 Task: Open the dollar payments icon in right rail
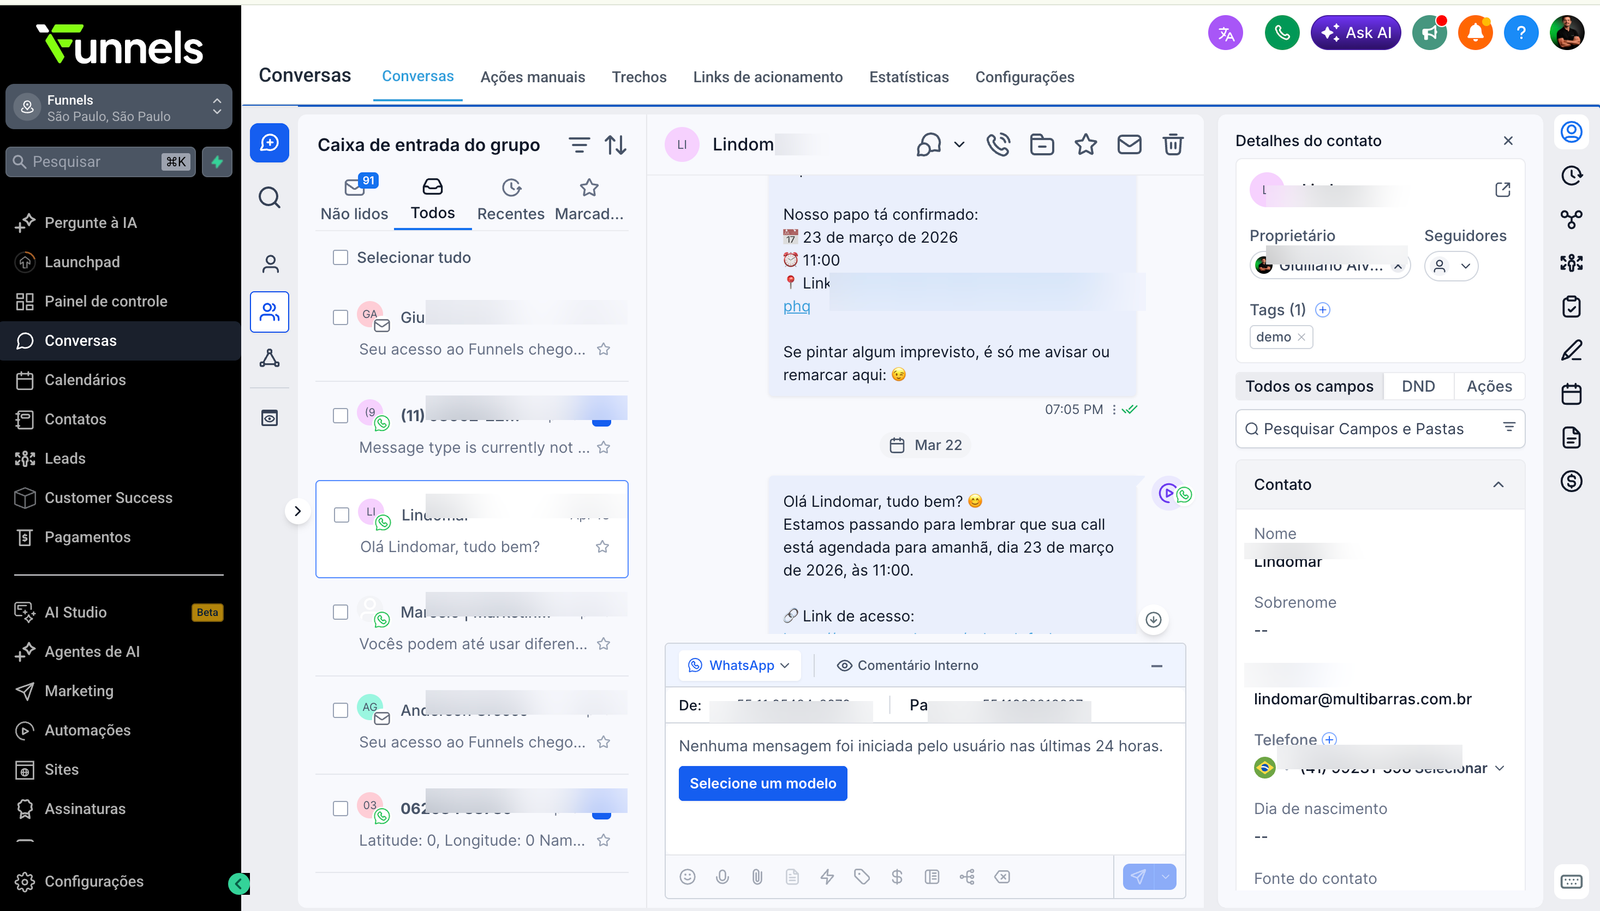pos(1572,481)
